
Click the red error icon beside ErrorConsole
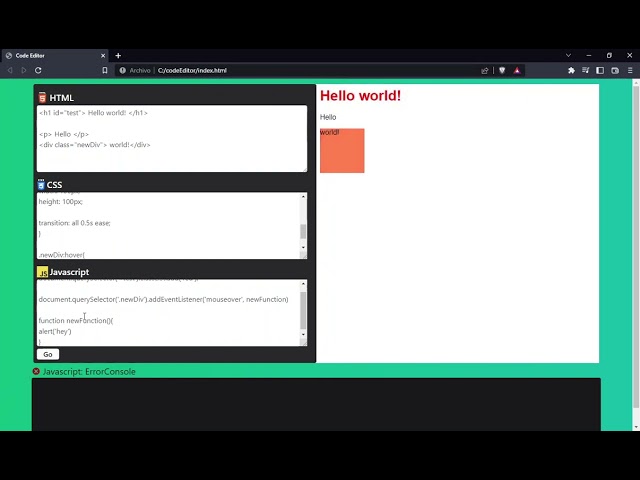[x=36, y=371]
